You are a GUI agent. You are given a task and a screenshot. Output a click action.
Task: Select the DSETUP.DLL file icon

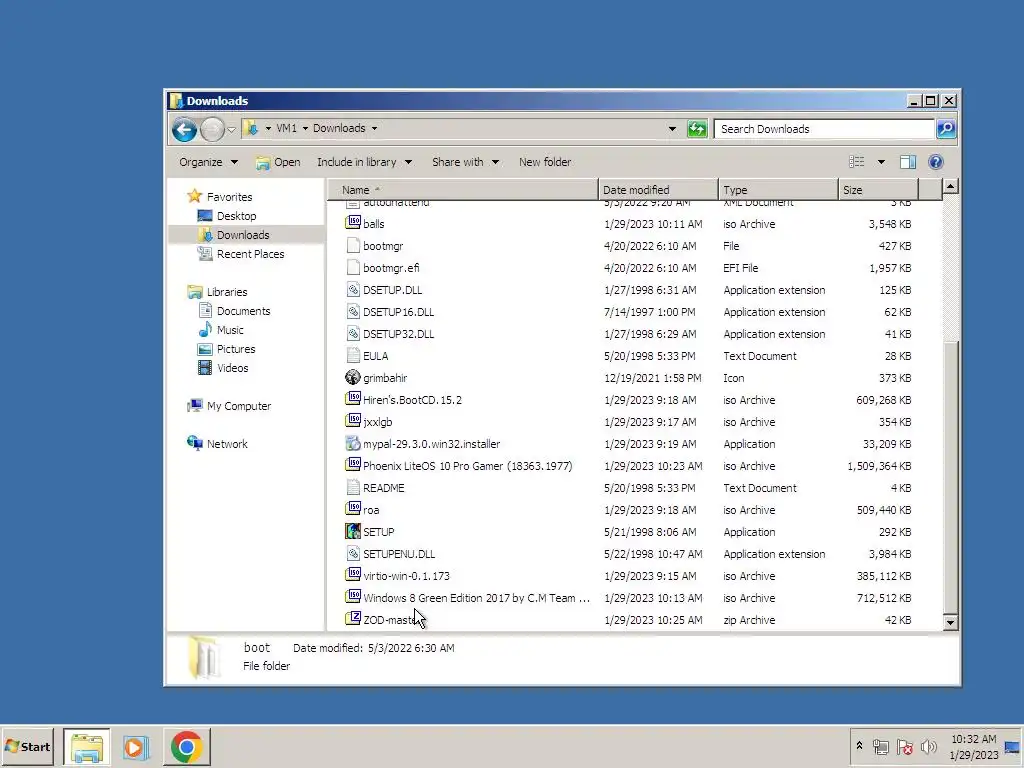[353, 289]
